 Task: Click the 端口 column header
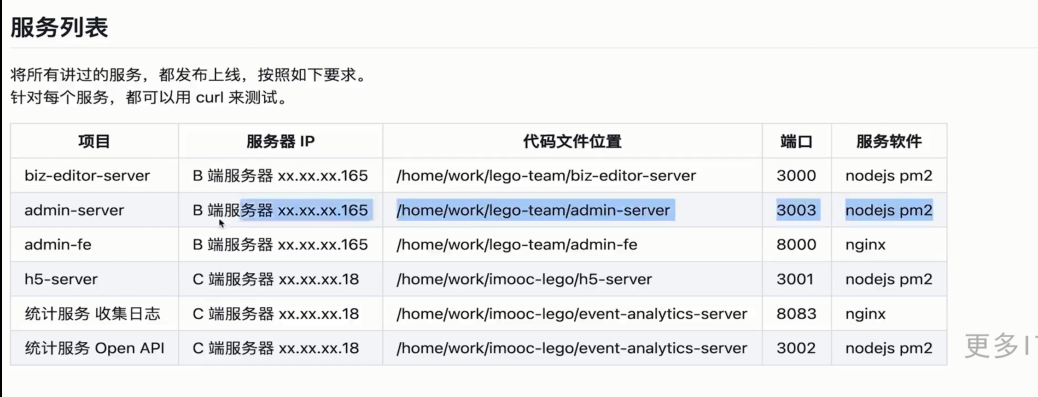pos(796,141)
